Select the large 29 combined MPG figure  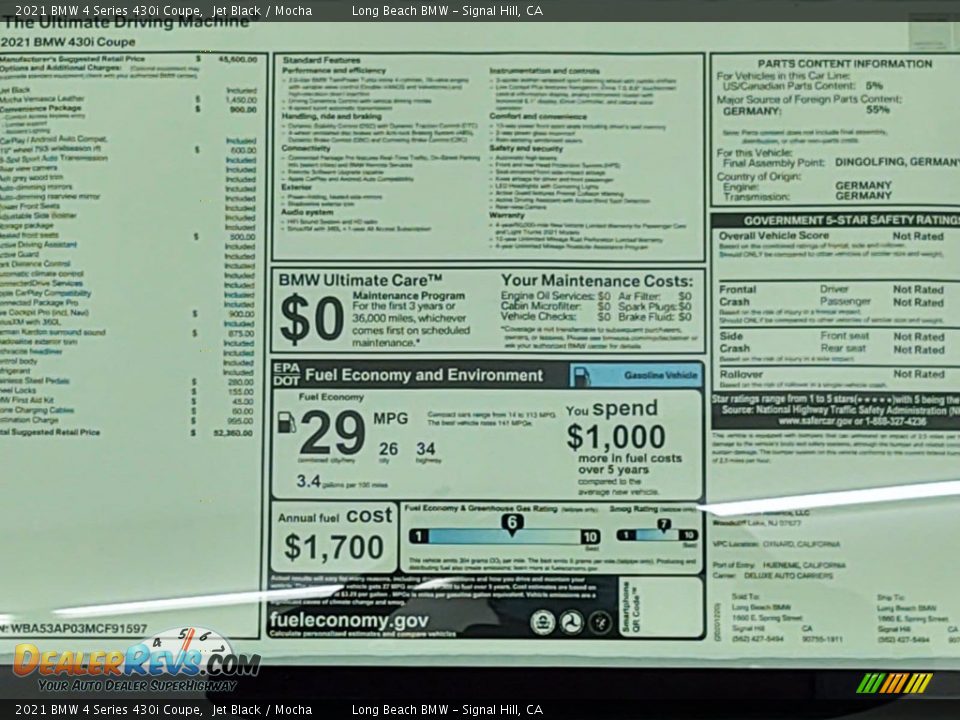(332, 432)
